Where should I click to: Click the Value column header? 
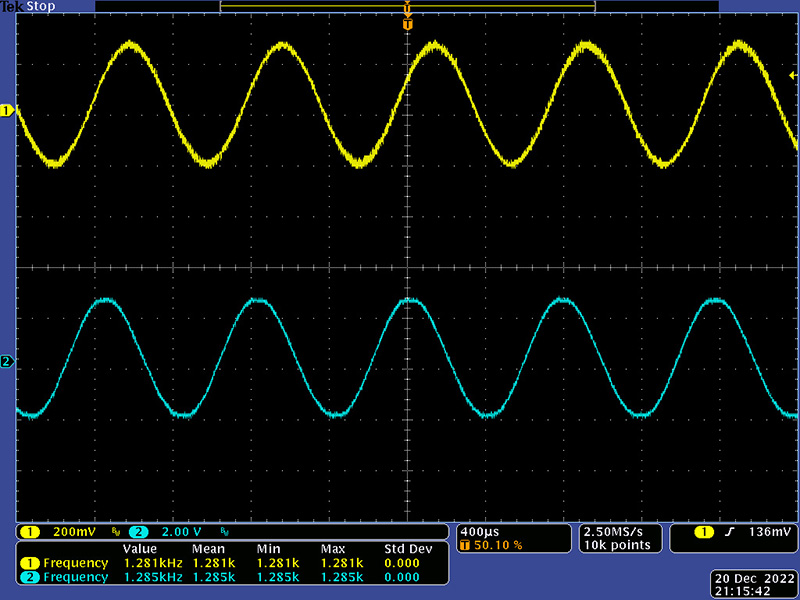click(139, 549)
